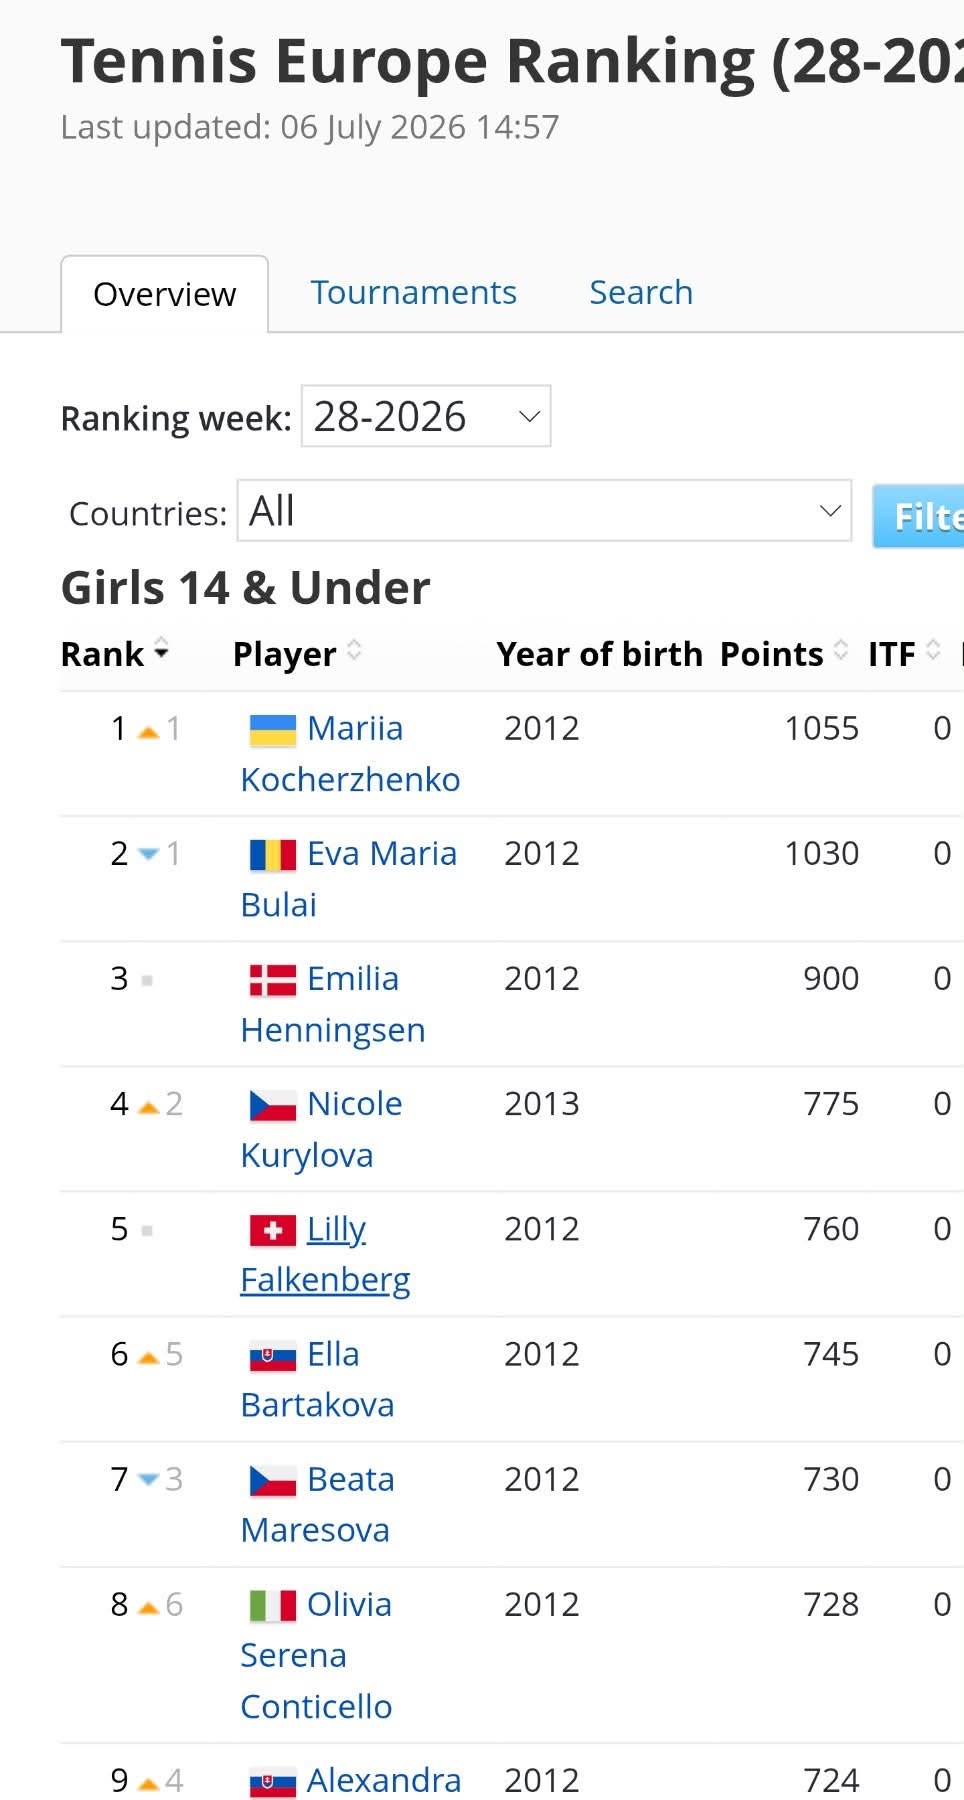964x1800 pixels.
Task: Switch to the Tournaments tab
Action: pos(413,292)
